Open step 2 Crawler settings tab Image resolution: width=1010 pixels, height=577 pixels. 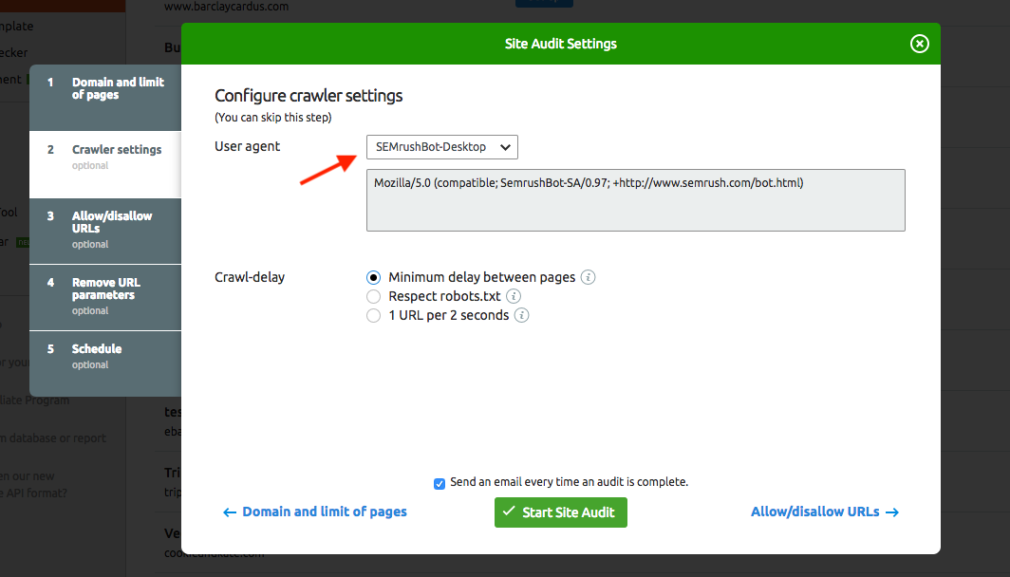coord(106,164)
